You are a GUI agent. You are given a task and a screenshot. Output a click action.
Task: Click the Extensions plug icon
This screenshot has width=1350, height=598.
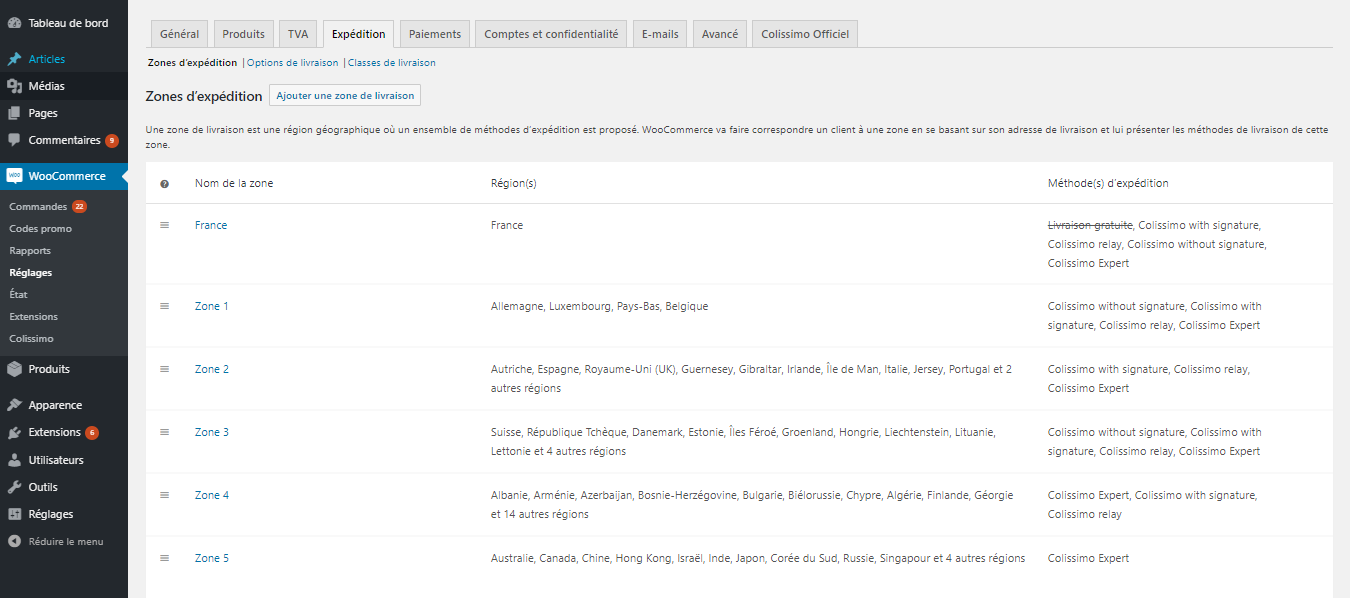click(x=14, y=433)
